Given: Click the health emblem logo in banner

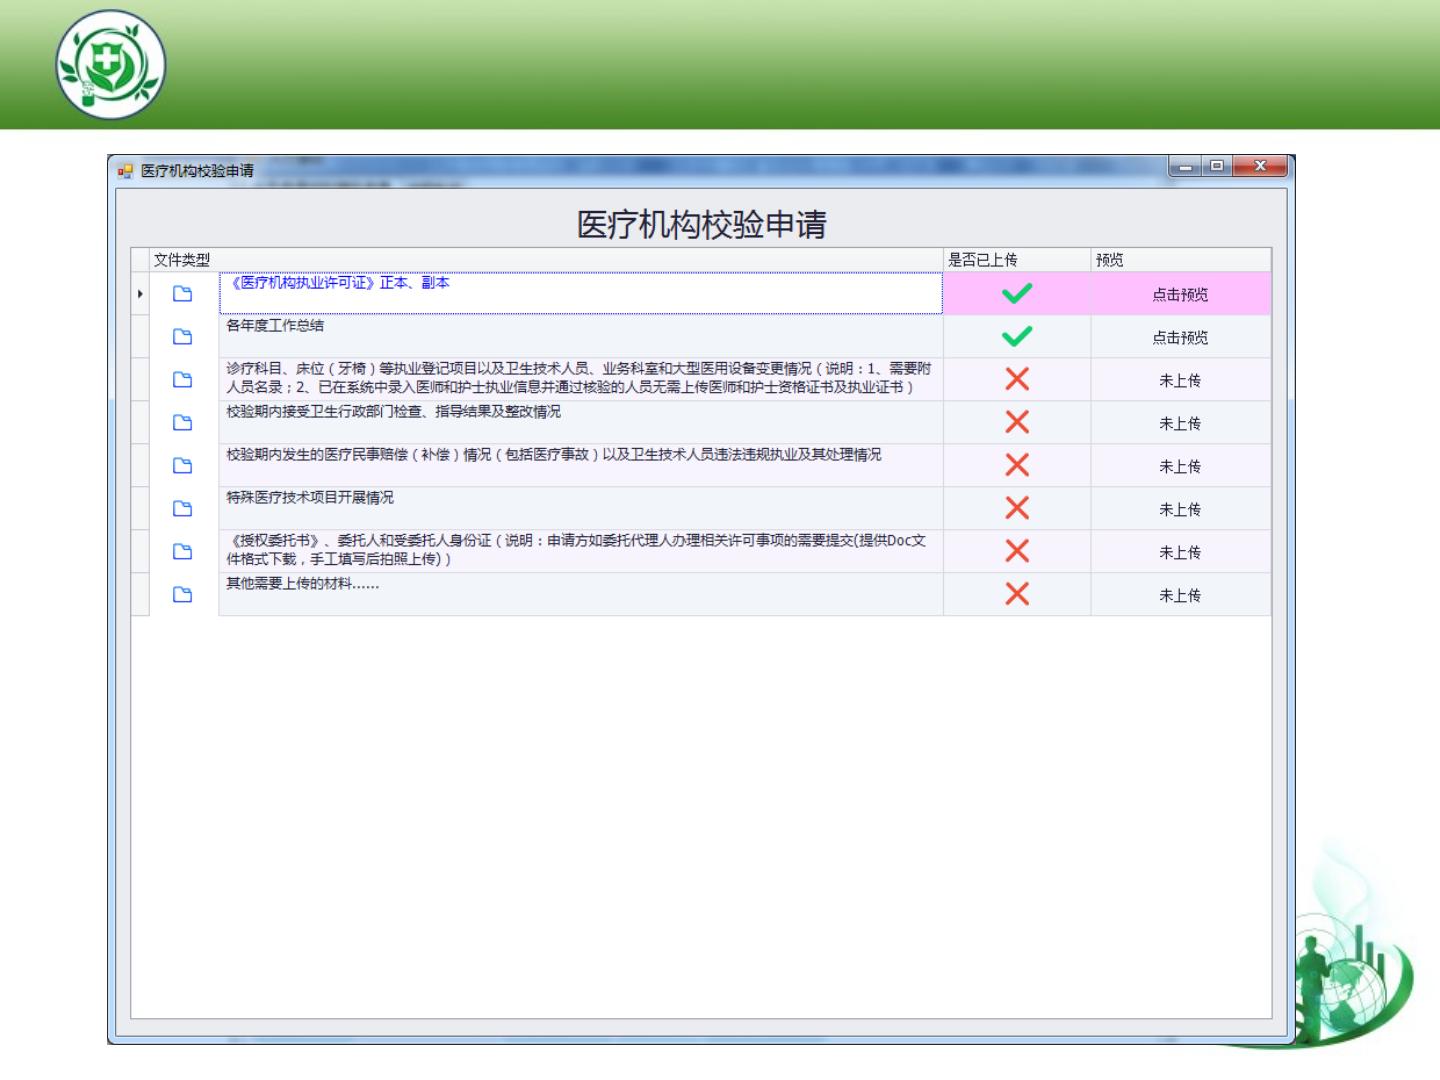Looking at the screenshot, I should (110, 65).
